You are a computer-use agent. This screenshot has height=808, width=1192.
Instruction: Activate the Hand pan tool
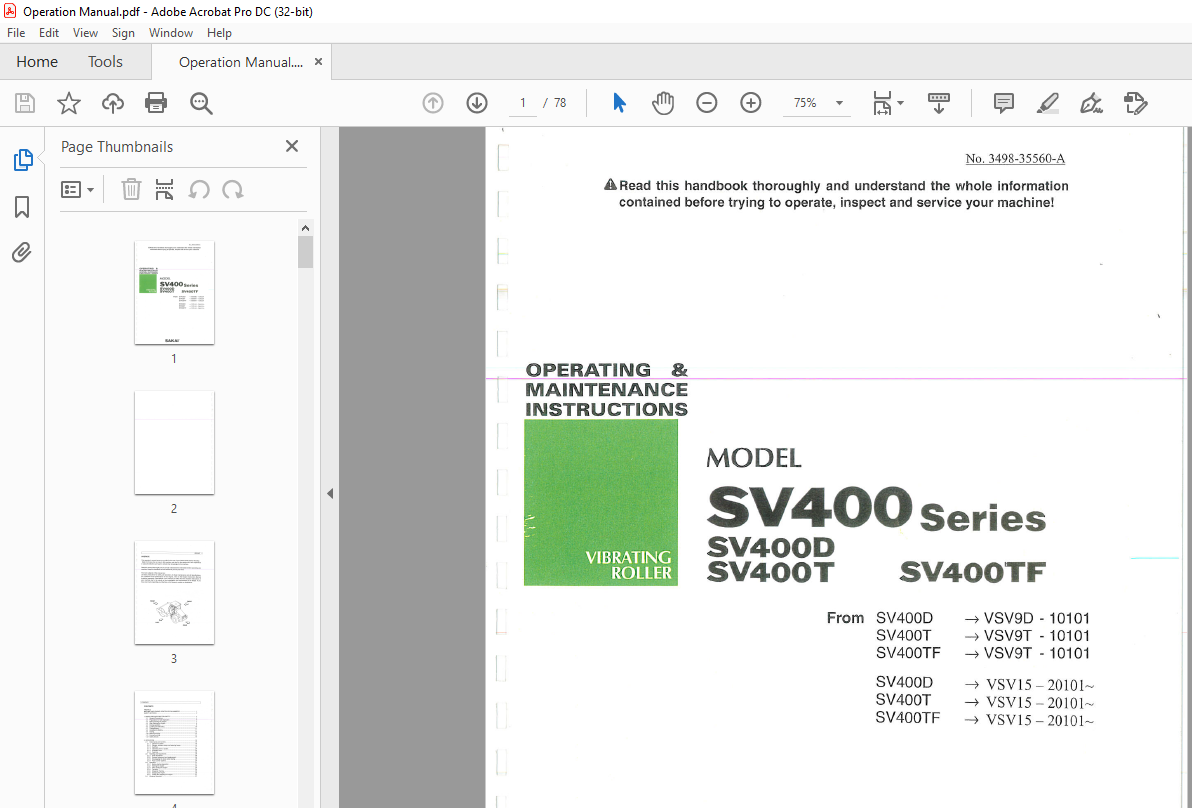pyautogui.click(x=663, y=103)
